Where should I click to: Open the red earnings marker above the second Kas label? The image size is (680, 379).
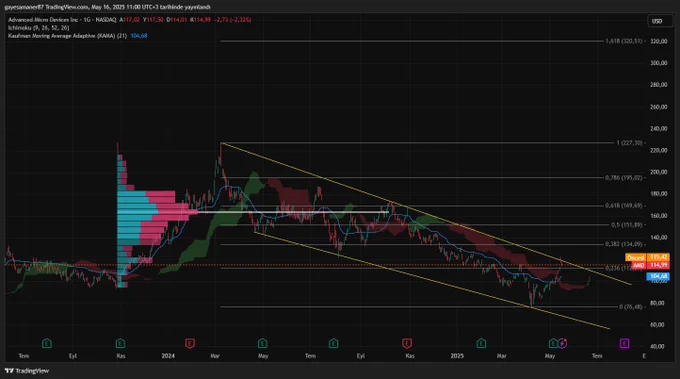[407, 343]
